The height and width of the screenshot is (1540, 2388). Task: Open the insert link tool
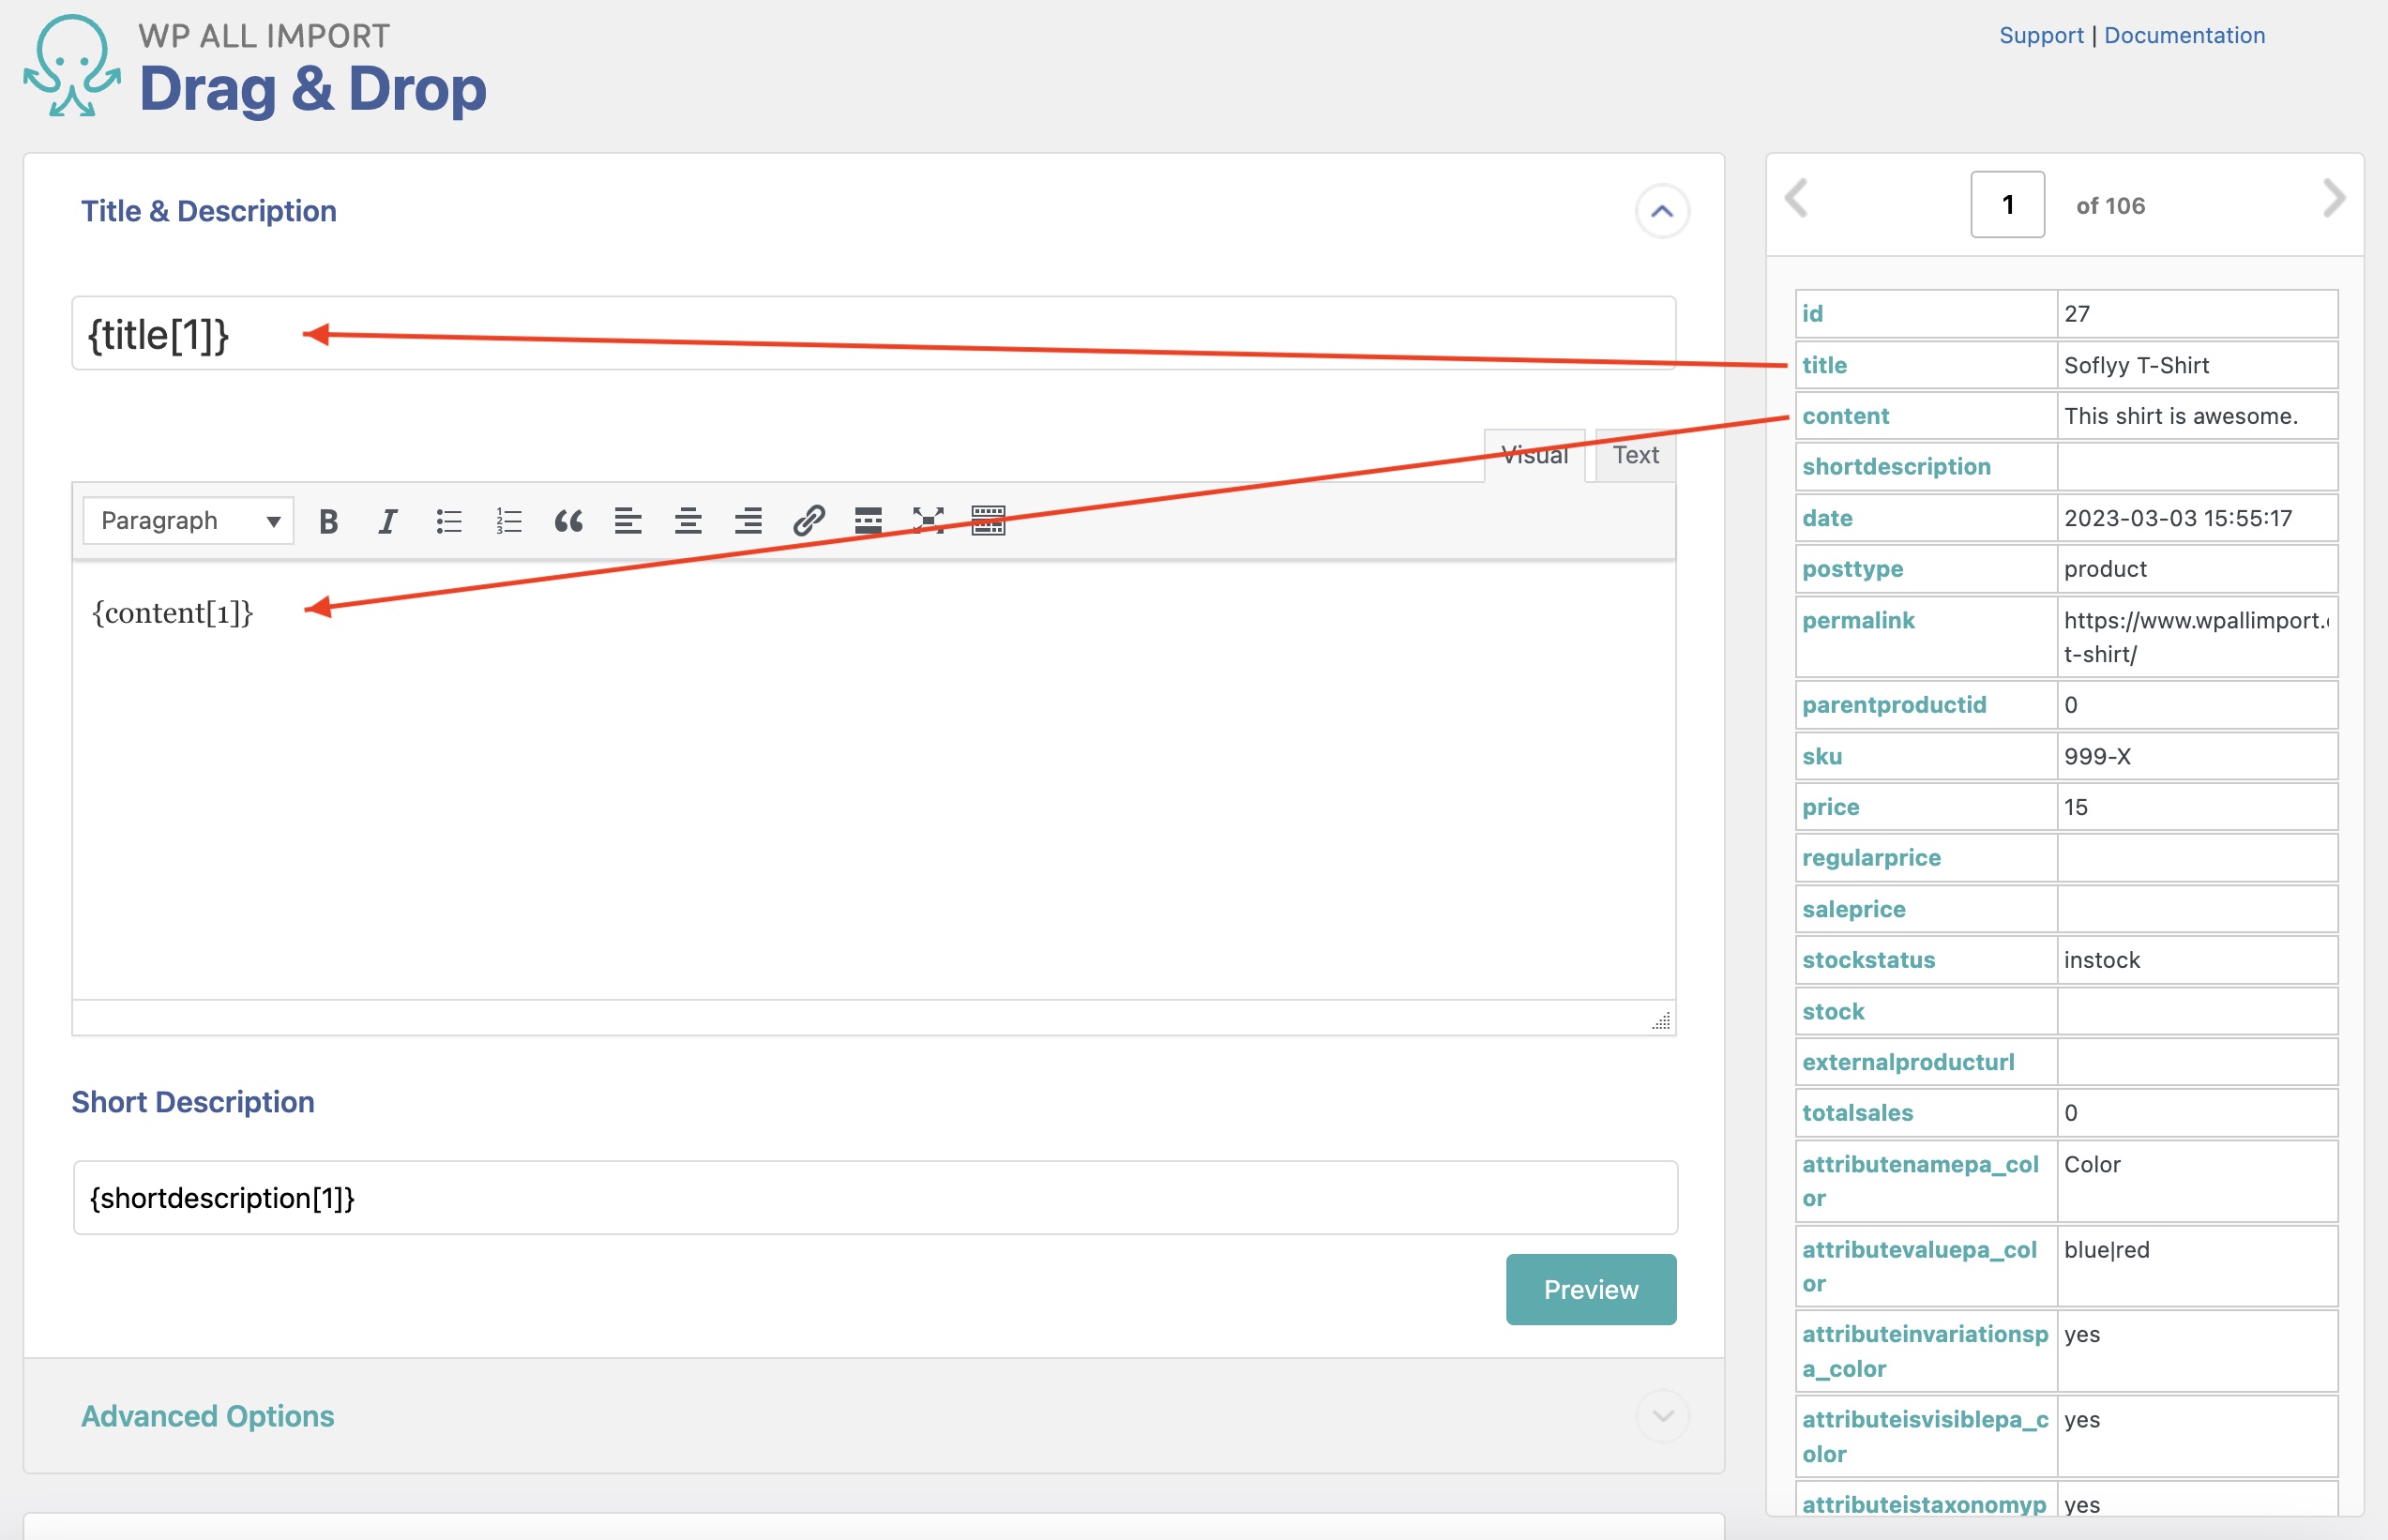pos(808,521)
